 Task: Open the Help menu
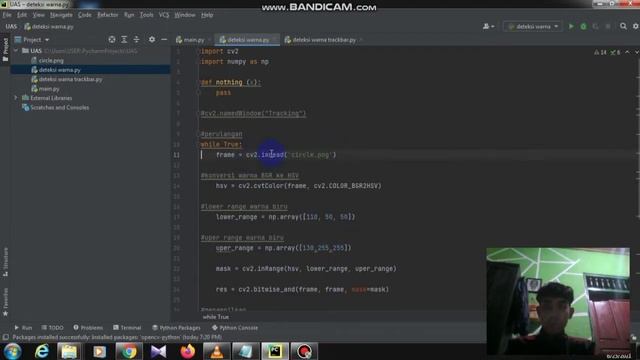(x=207, y=15)
